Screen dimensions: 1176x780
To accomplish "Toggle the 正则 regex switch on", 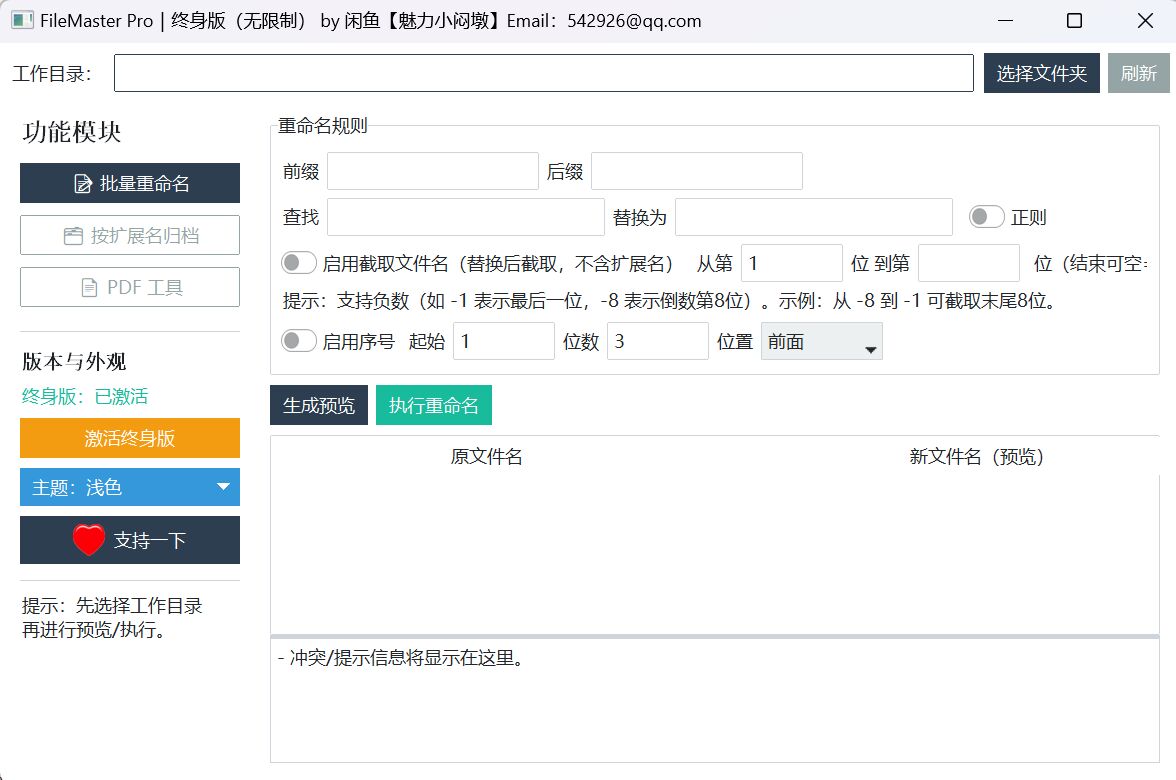I will click(x=986, y=216).
